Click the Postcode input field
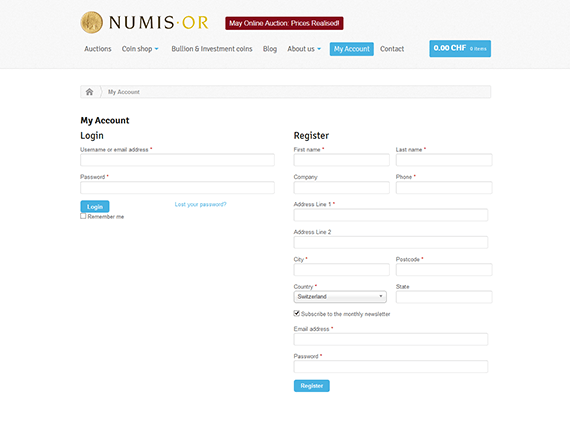This screenshot has height=427, width=570. click(x=444, y=270)
